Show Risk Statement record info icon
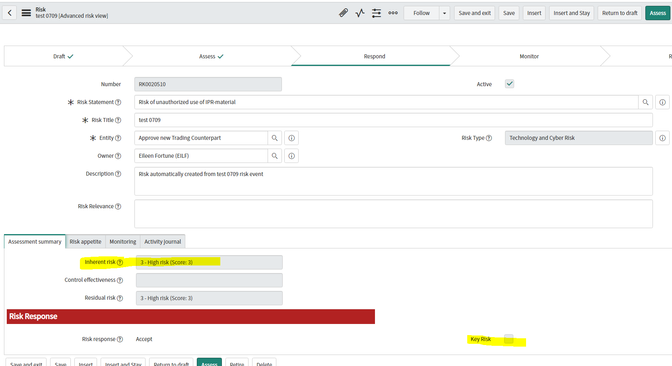 click(x=662, y=102)
